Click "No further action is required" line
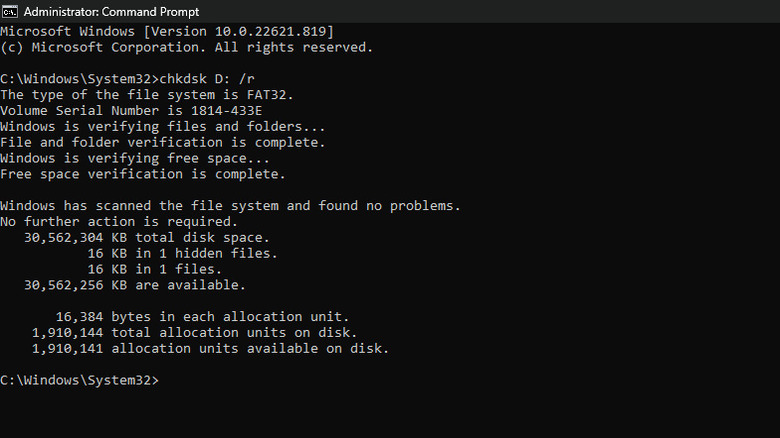The image size is (780, 438). coord(119,221)
